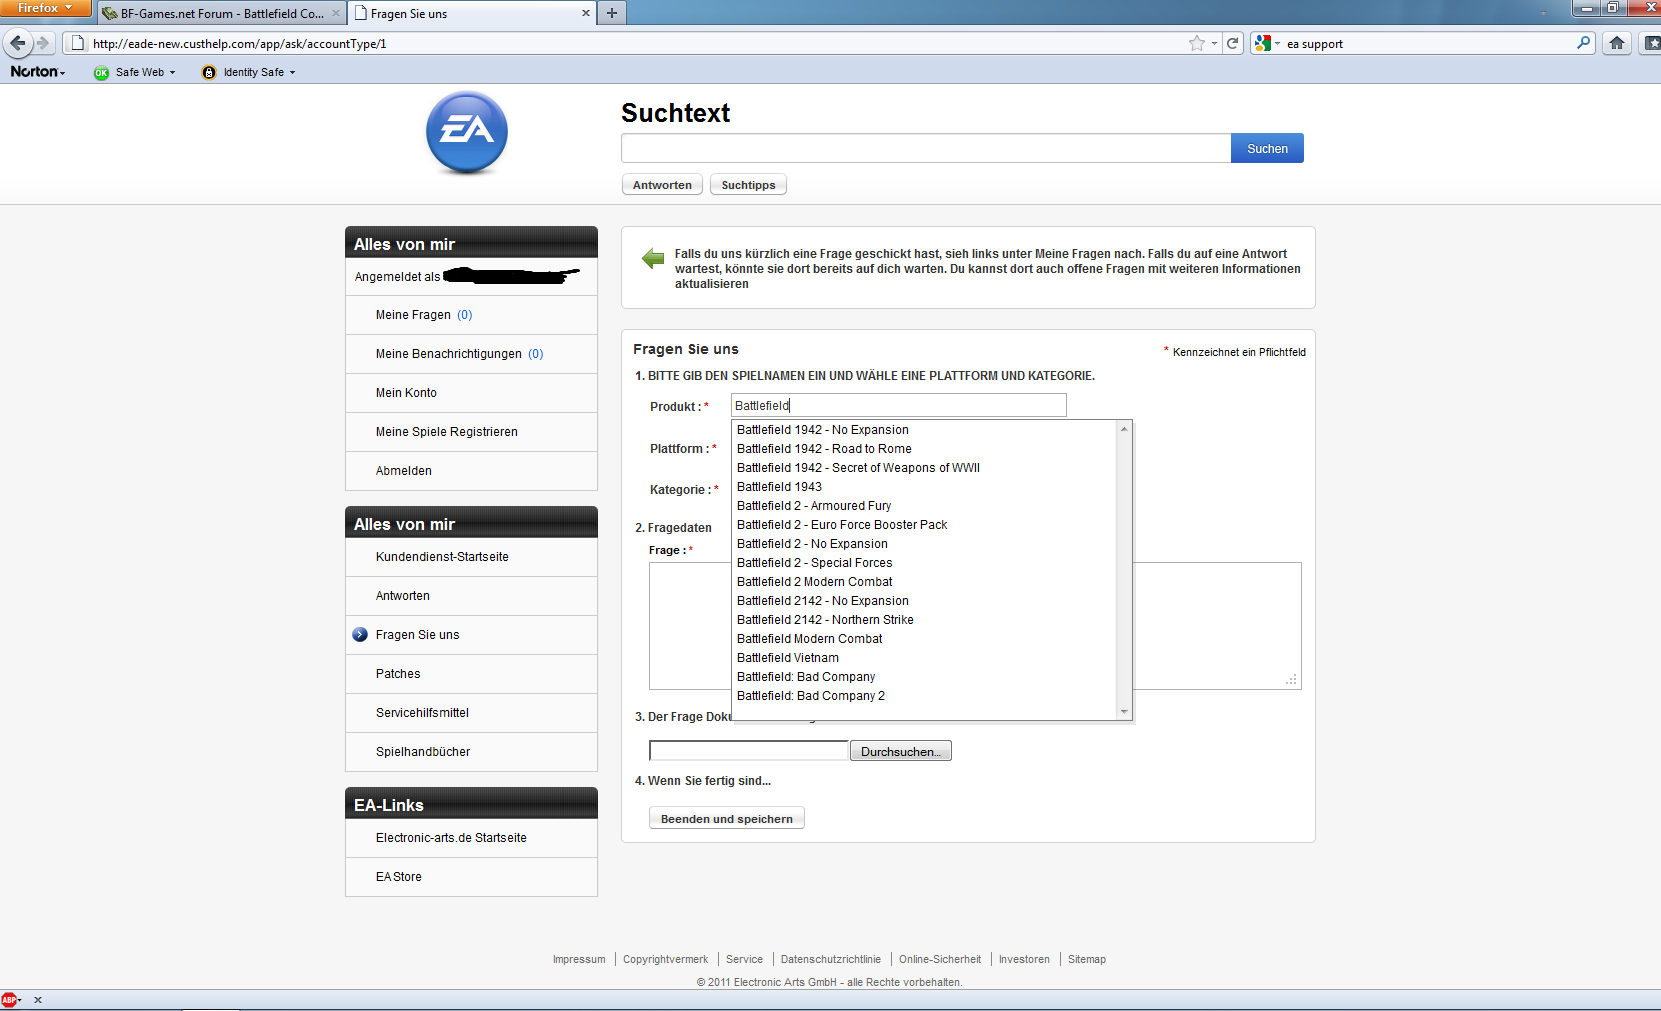This screenshot has height=1011, width=1661.
Task: Open Meine Spiele Registrieren
Action: tap(471, 432)
